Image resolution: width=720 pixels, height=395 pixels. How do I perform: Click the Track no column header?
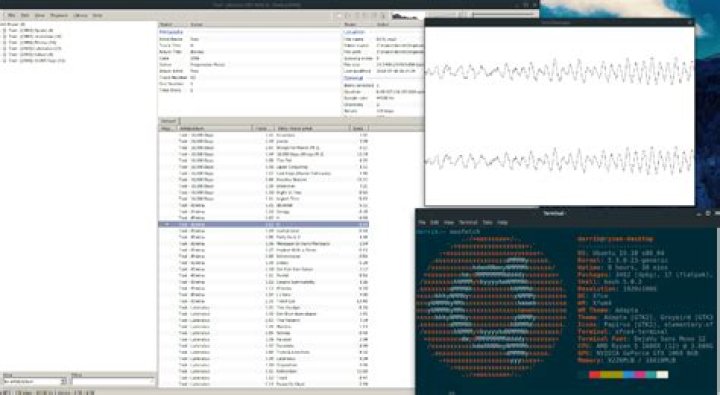tap(264, 128)
